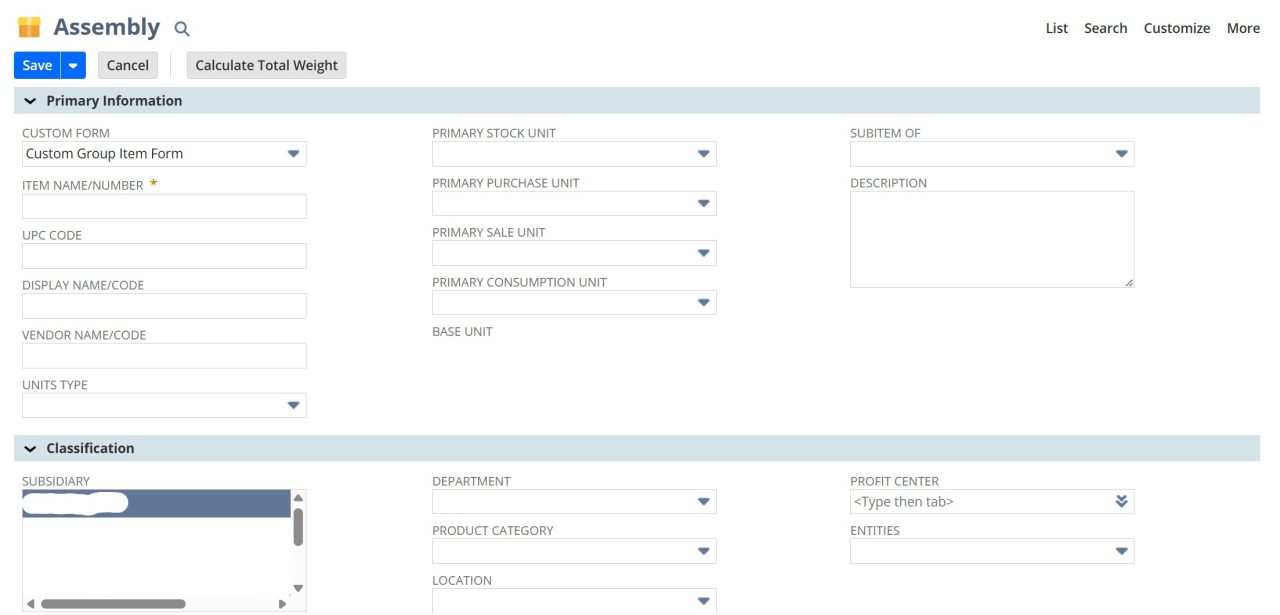
Task: Open the Primary Consumption Unit dropdown arrow
Action: 704,301
